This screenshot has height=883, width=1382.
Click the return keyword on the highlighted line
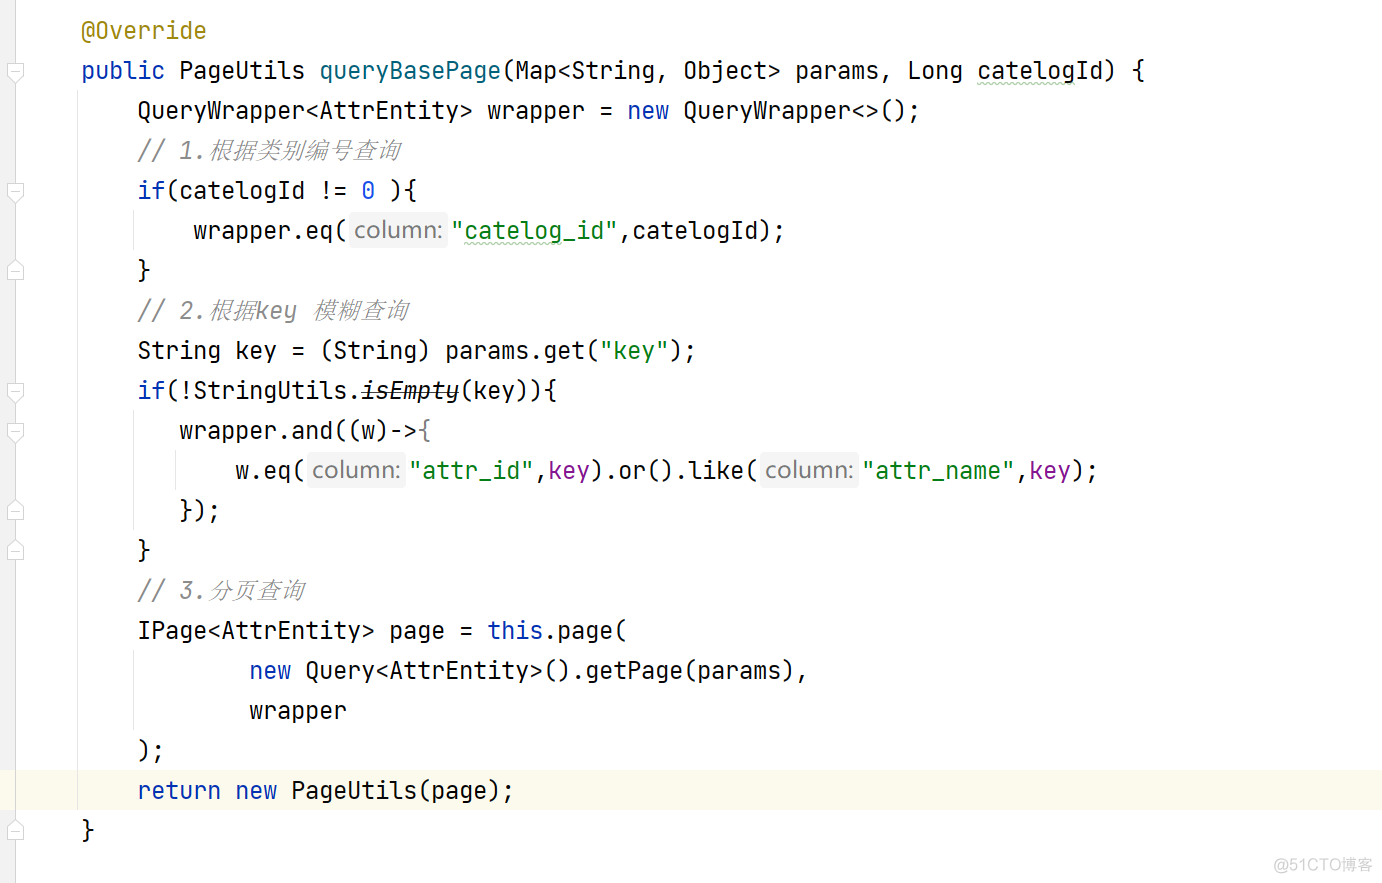(x=179, y=791)
